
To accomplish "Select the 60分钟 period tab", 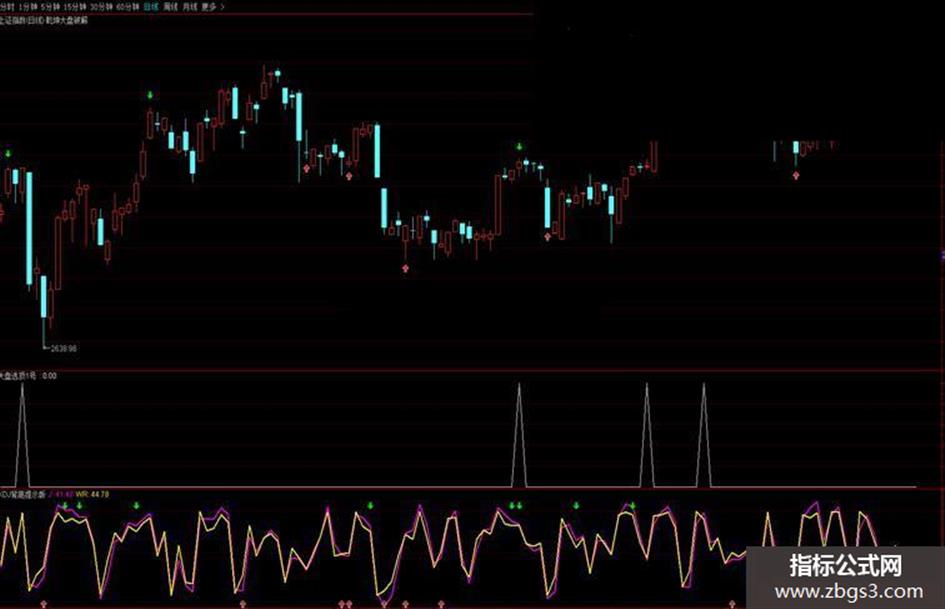I will (127, 7).
